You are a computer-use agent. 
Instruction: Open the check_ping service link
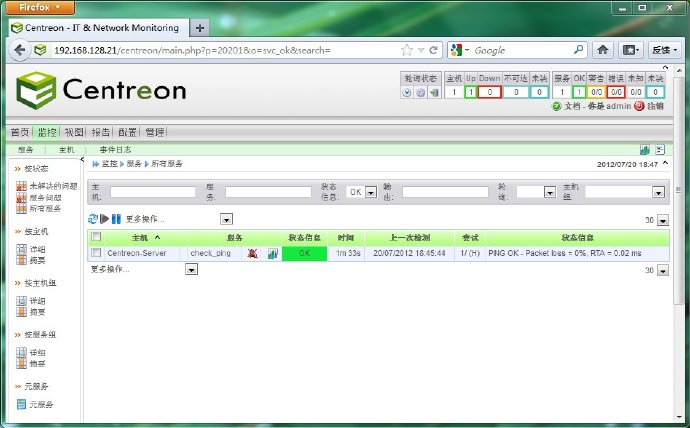210,253
